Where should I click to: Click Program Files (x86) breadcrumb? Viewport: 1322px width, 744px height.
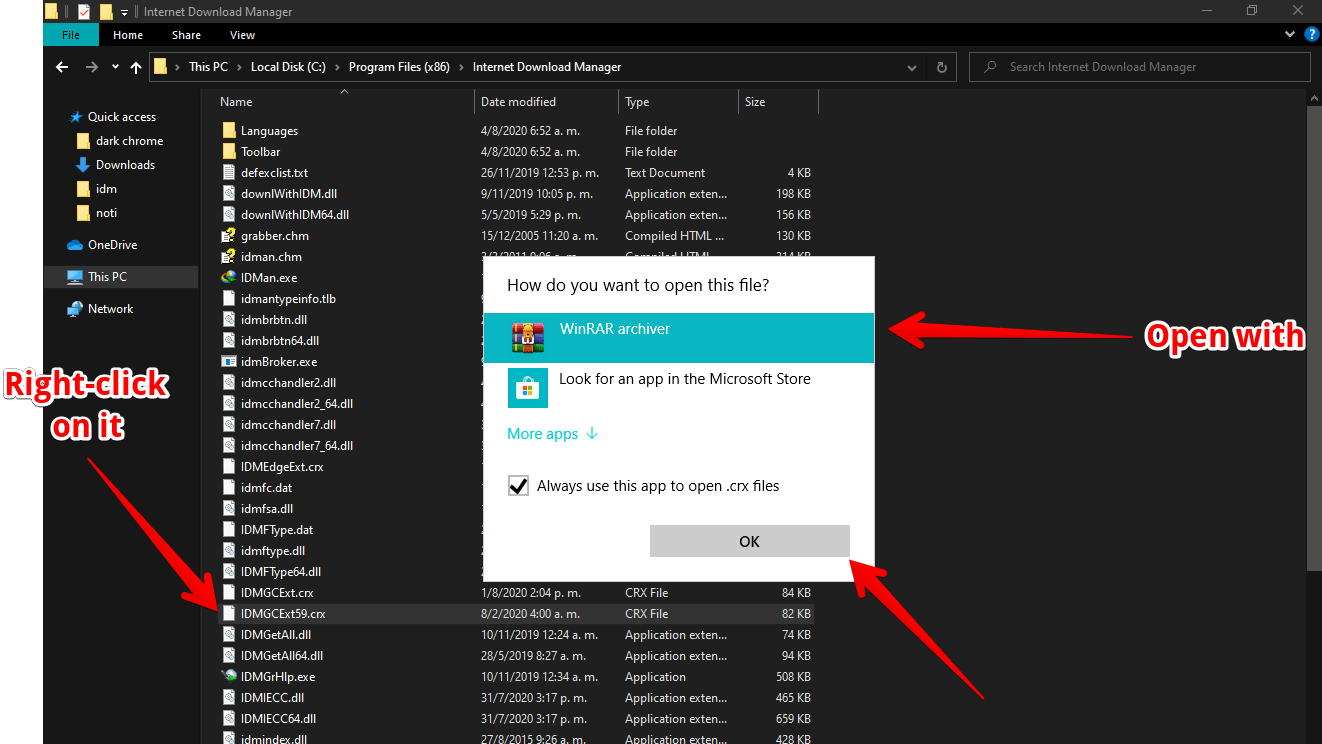(399, 67)
